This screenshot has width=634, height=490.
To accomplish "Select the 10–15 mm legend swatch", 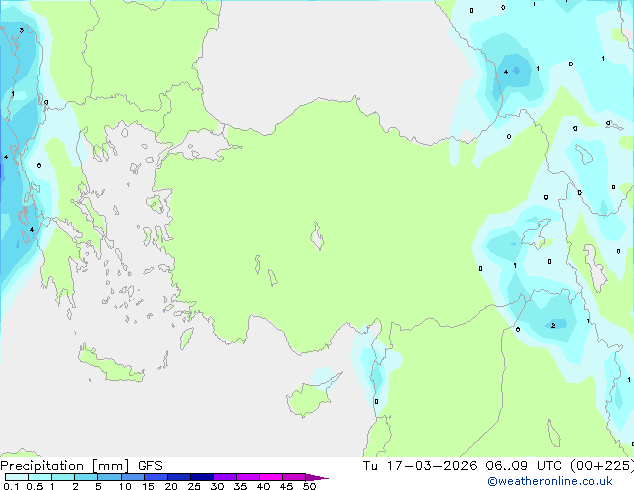I will [x=132, y=477].
